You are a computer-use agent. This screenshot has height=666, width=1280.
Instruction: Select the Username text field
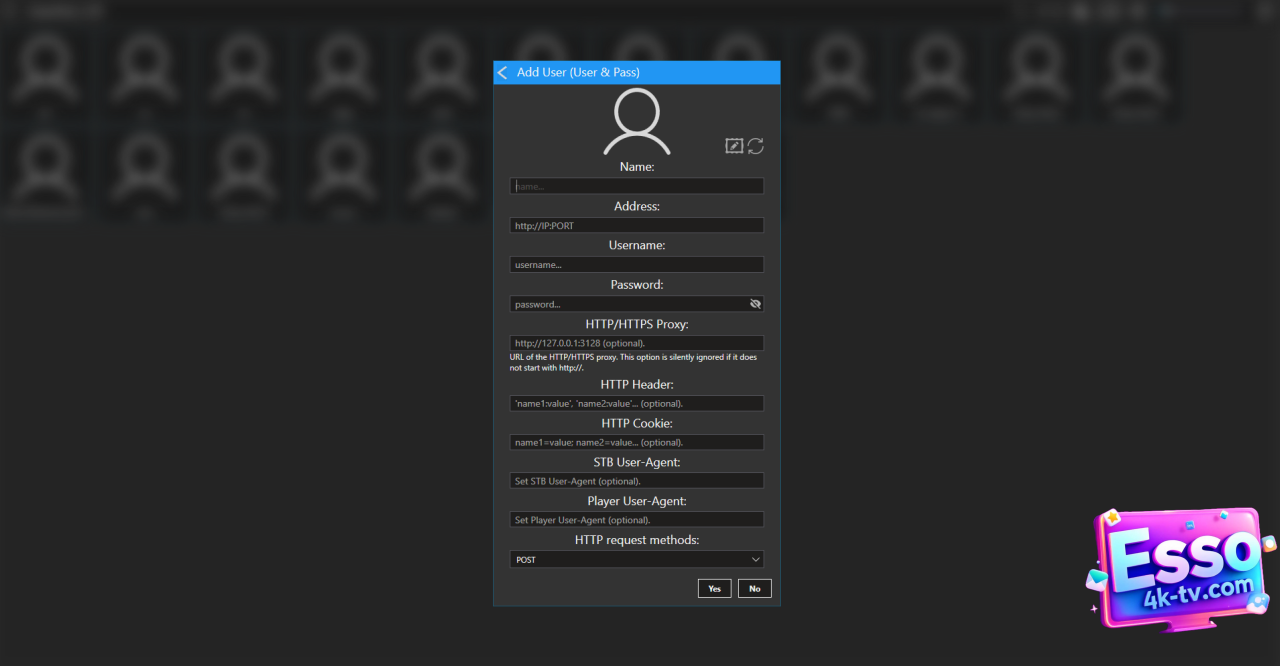(636, 265)
